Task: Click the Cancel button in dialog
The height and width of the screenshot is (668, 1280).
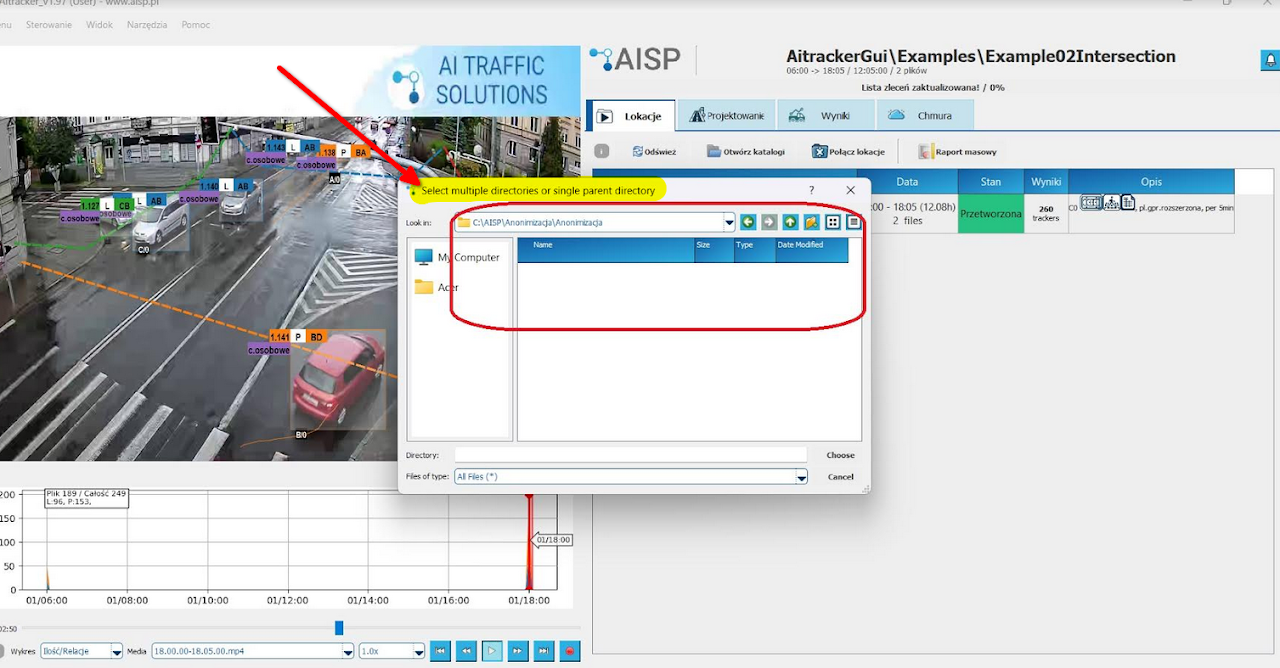Action: (x=841, y=477)
